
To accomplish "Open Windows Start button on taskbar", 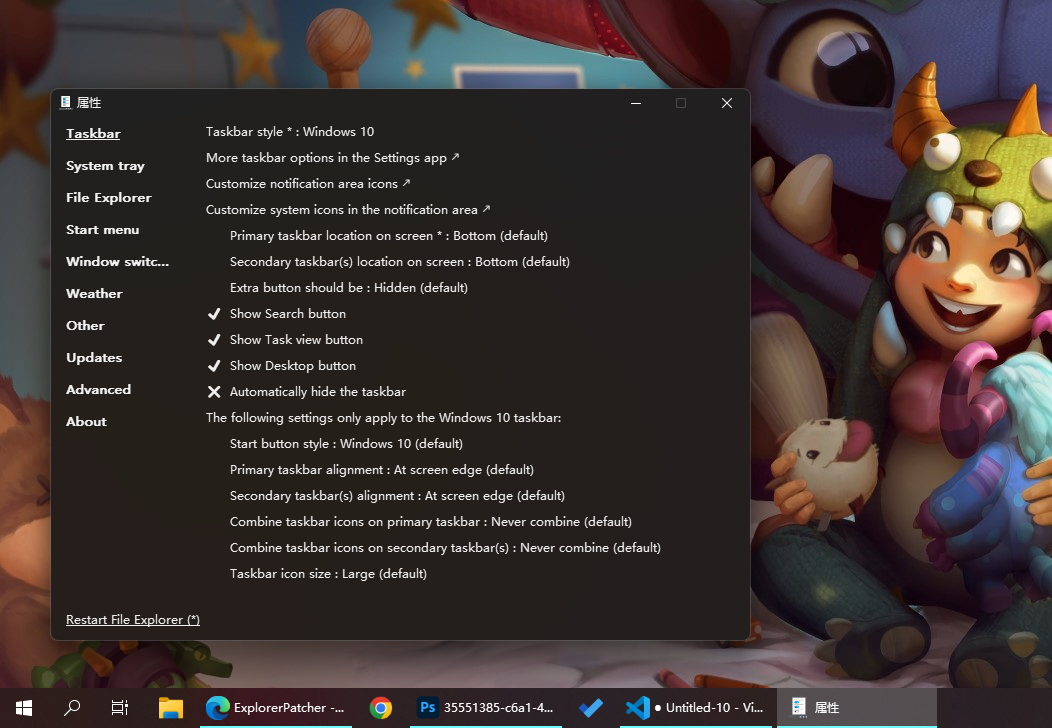I will click(24, 708).
